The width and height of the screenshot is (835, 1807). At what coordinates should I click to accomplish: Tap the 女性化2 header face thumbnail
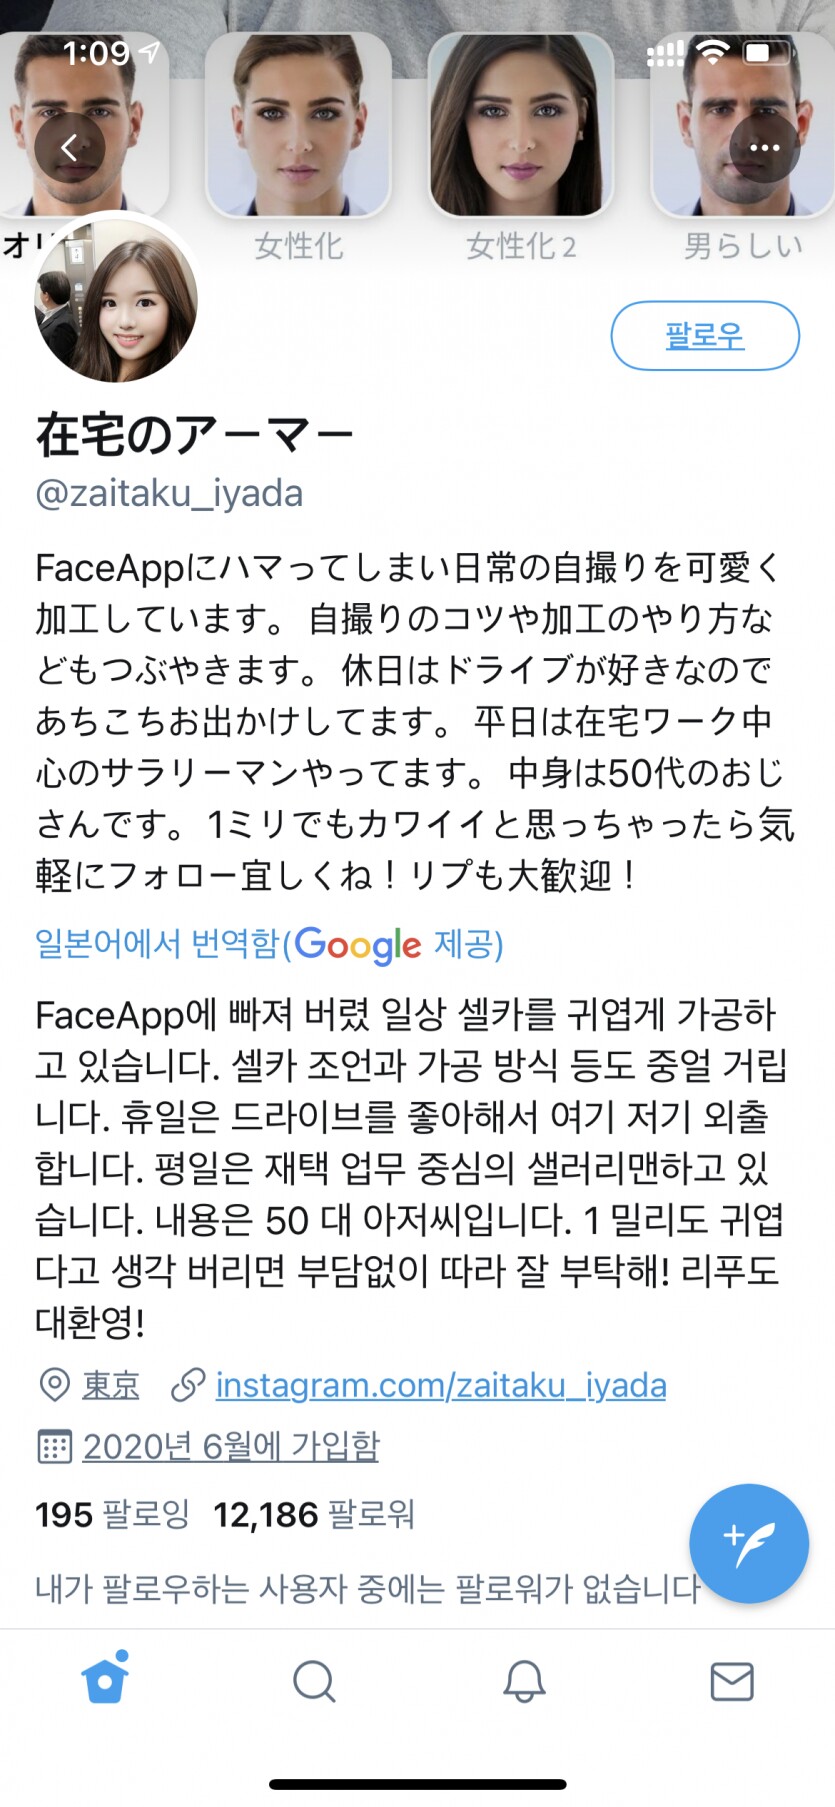pos(521,126)
